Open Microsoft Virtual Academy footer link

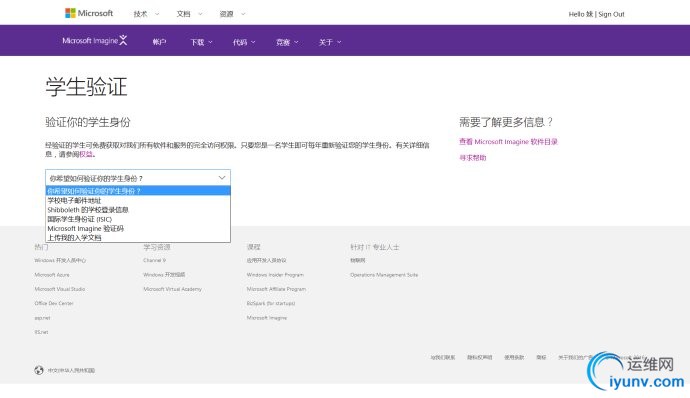click(172, 289)
